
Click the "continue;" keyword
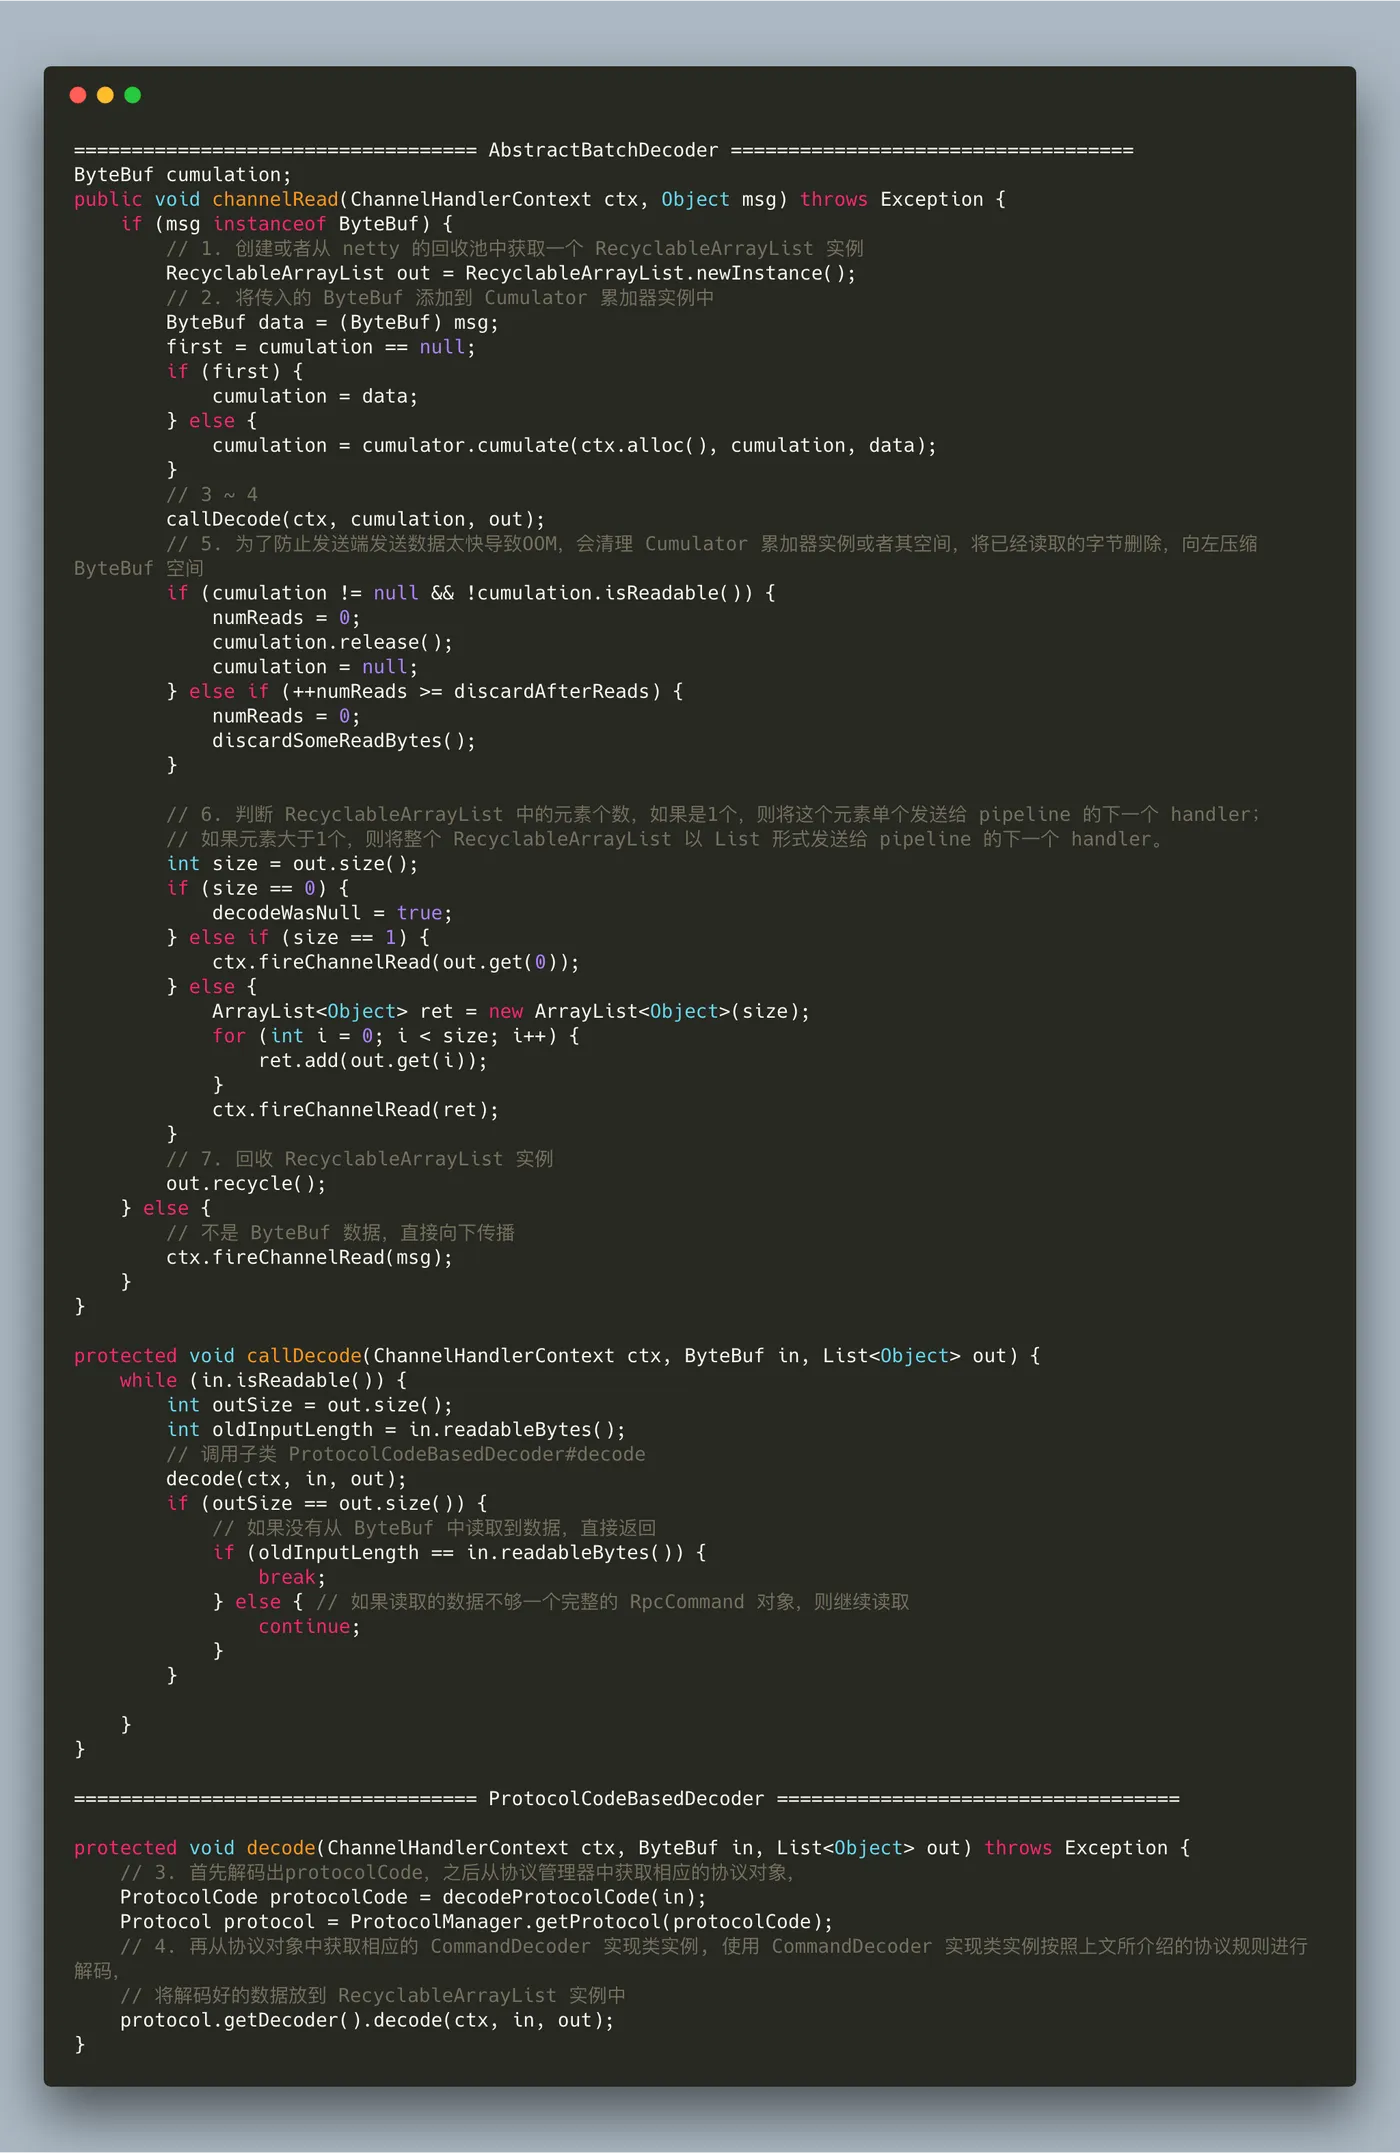[x=309, y=1626]
